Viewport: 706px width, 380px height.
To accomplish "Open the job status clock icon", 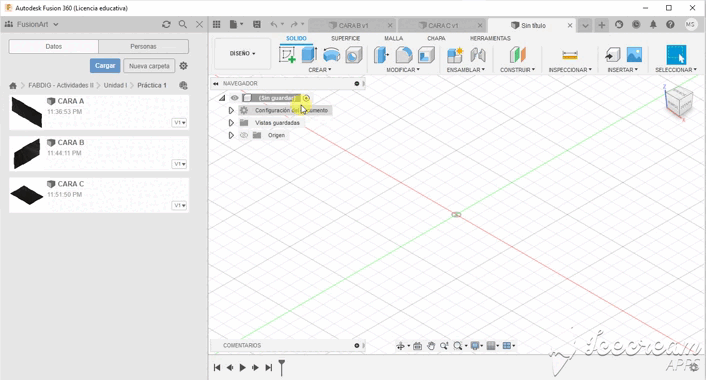I will 636,25.
